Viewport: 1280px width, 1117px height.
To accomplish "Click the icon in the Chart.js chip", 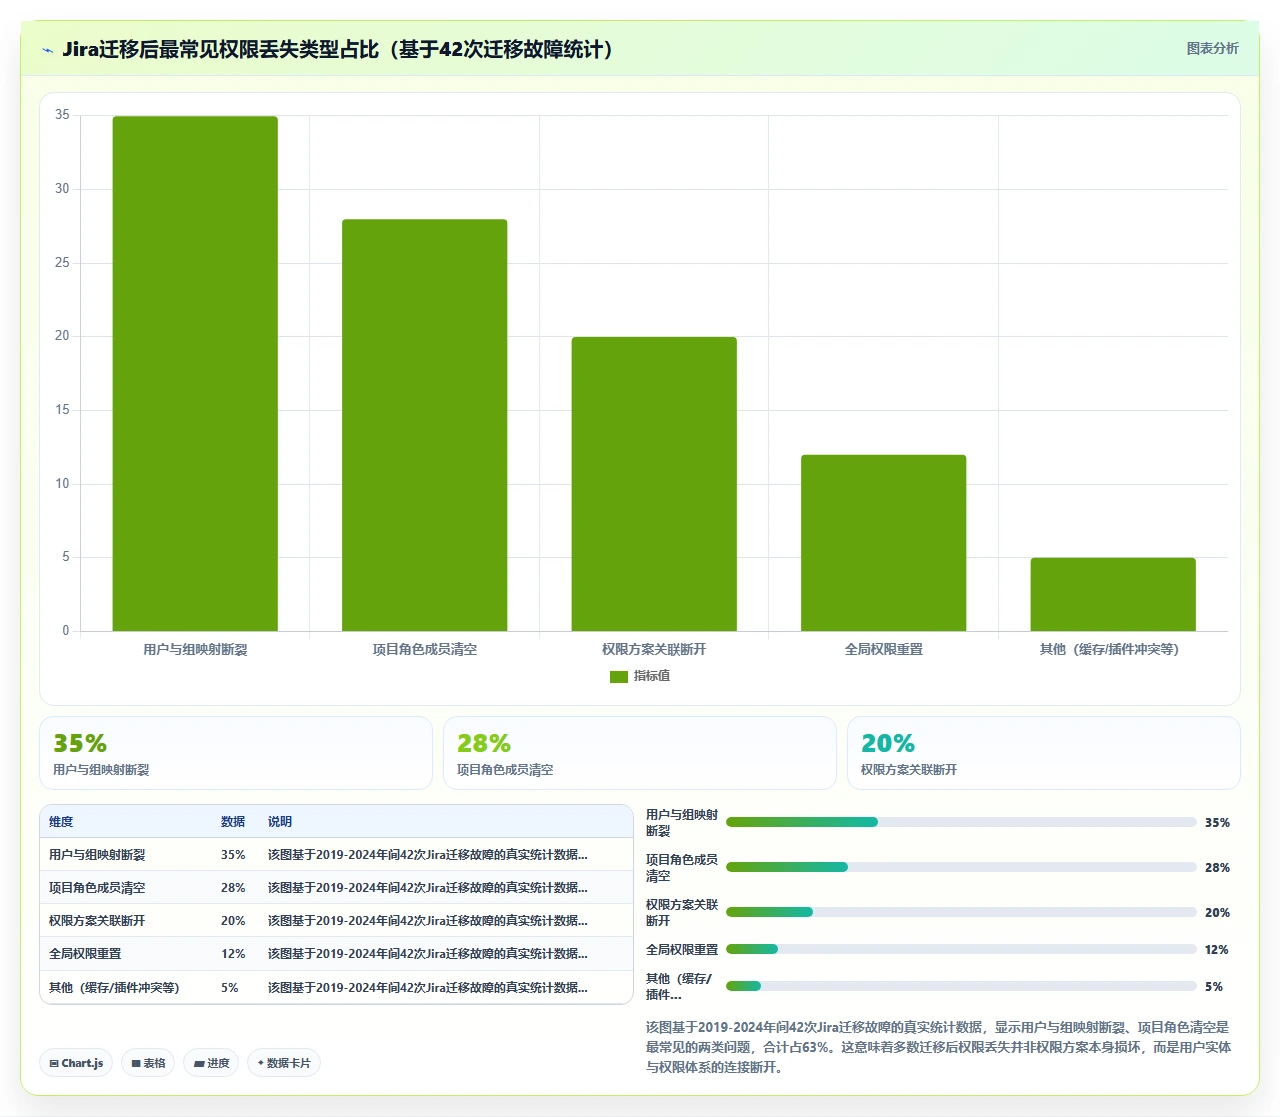I will (54, 1064).
